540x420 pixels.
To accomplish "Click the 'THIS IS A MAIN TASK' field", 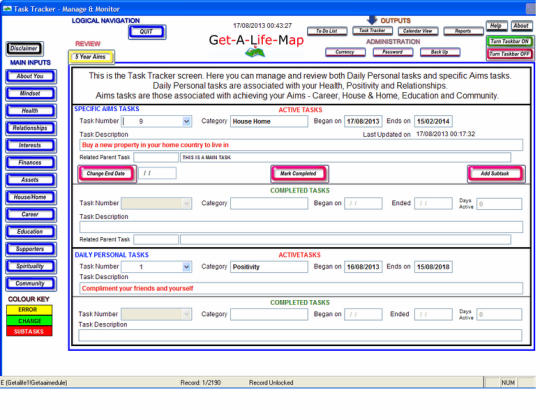I will (345, 157).
